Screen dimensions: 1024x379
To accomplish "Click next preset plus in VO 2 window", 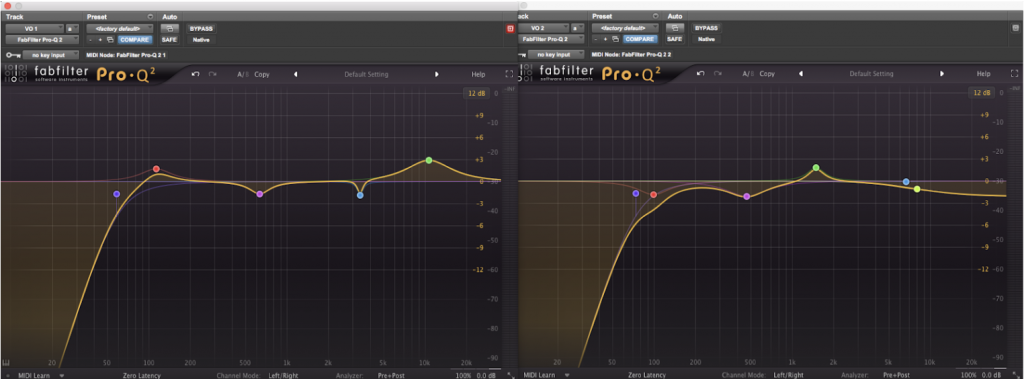I will 605,39.
